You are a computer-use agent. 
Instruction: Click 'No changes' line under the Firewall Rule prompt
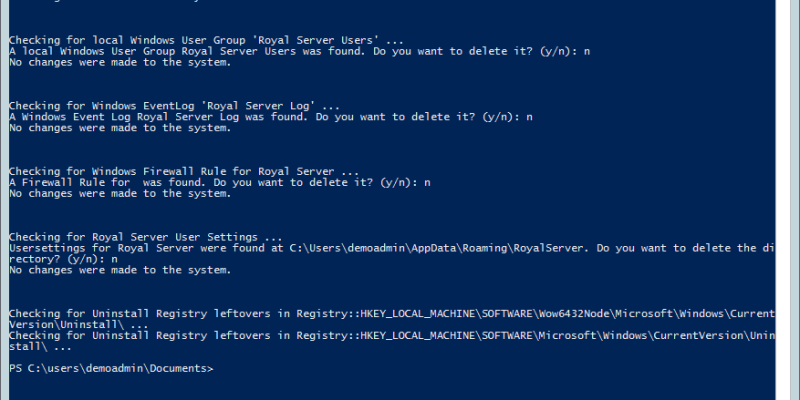coord(119,194)
